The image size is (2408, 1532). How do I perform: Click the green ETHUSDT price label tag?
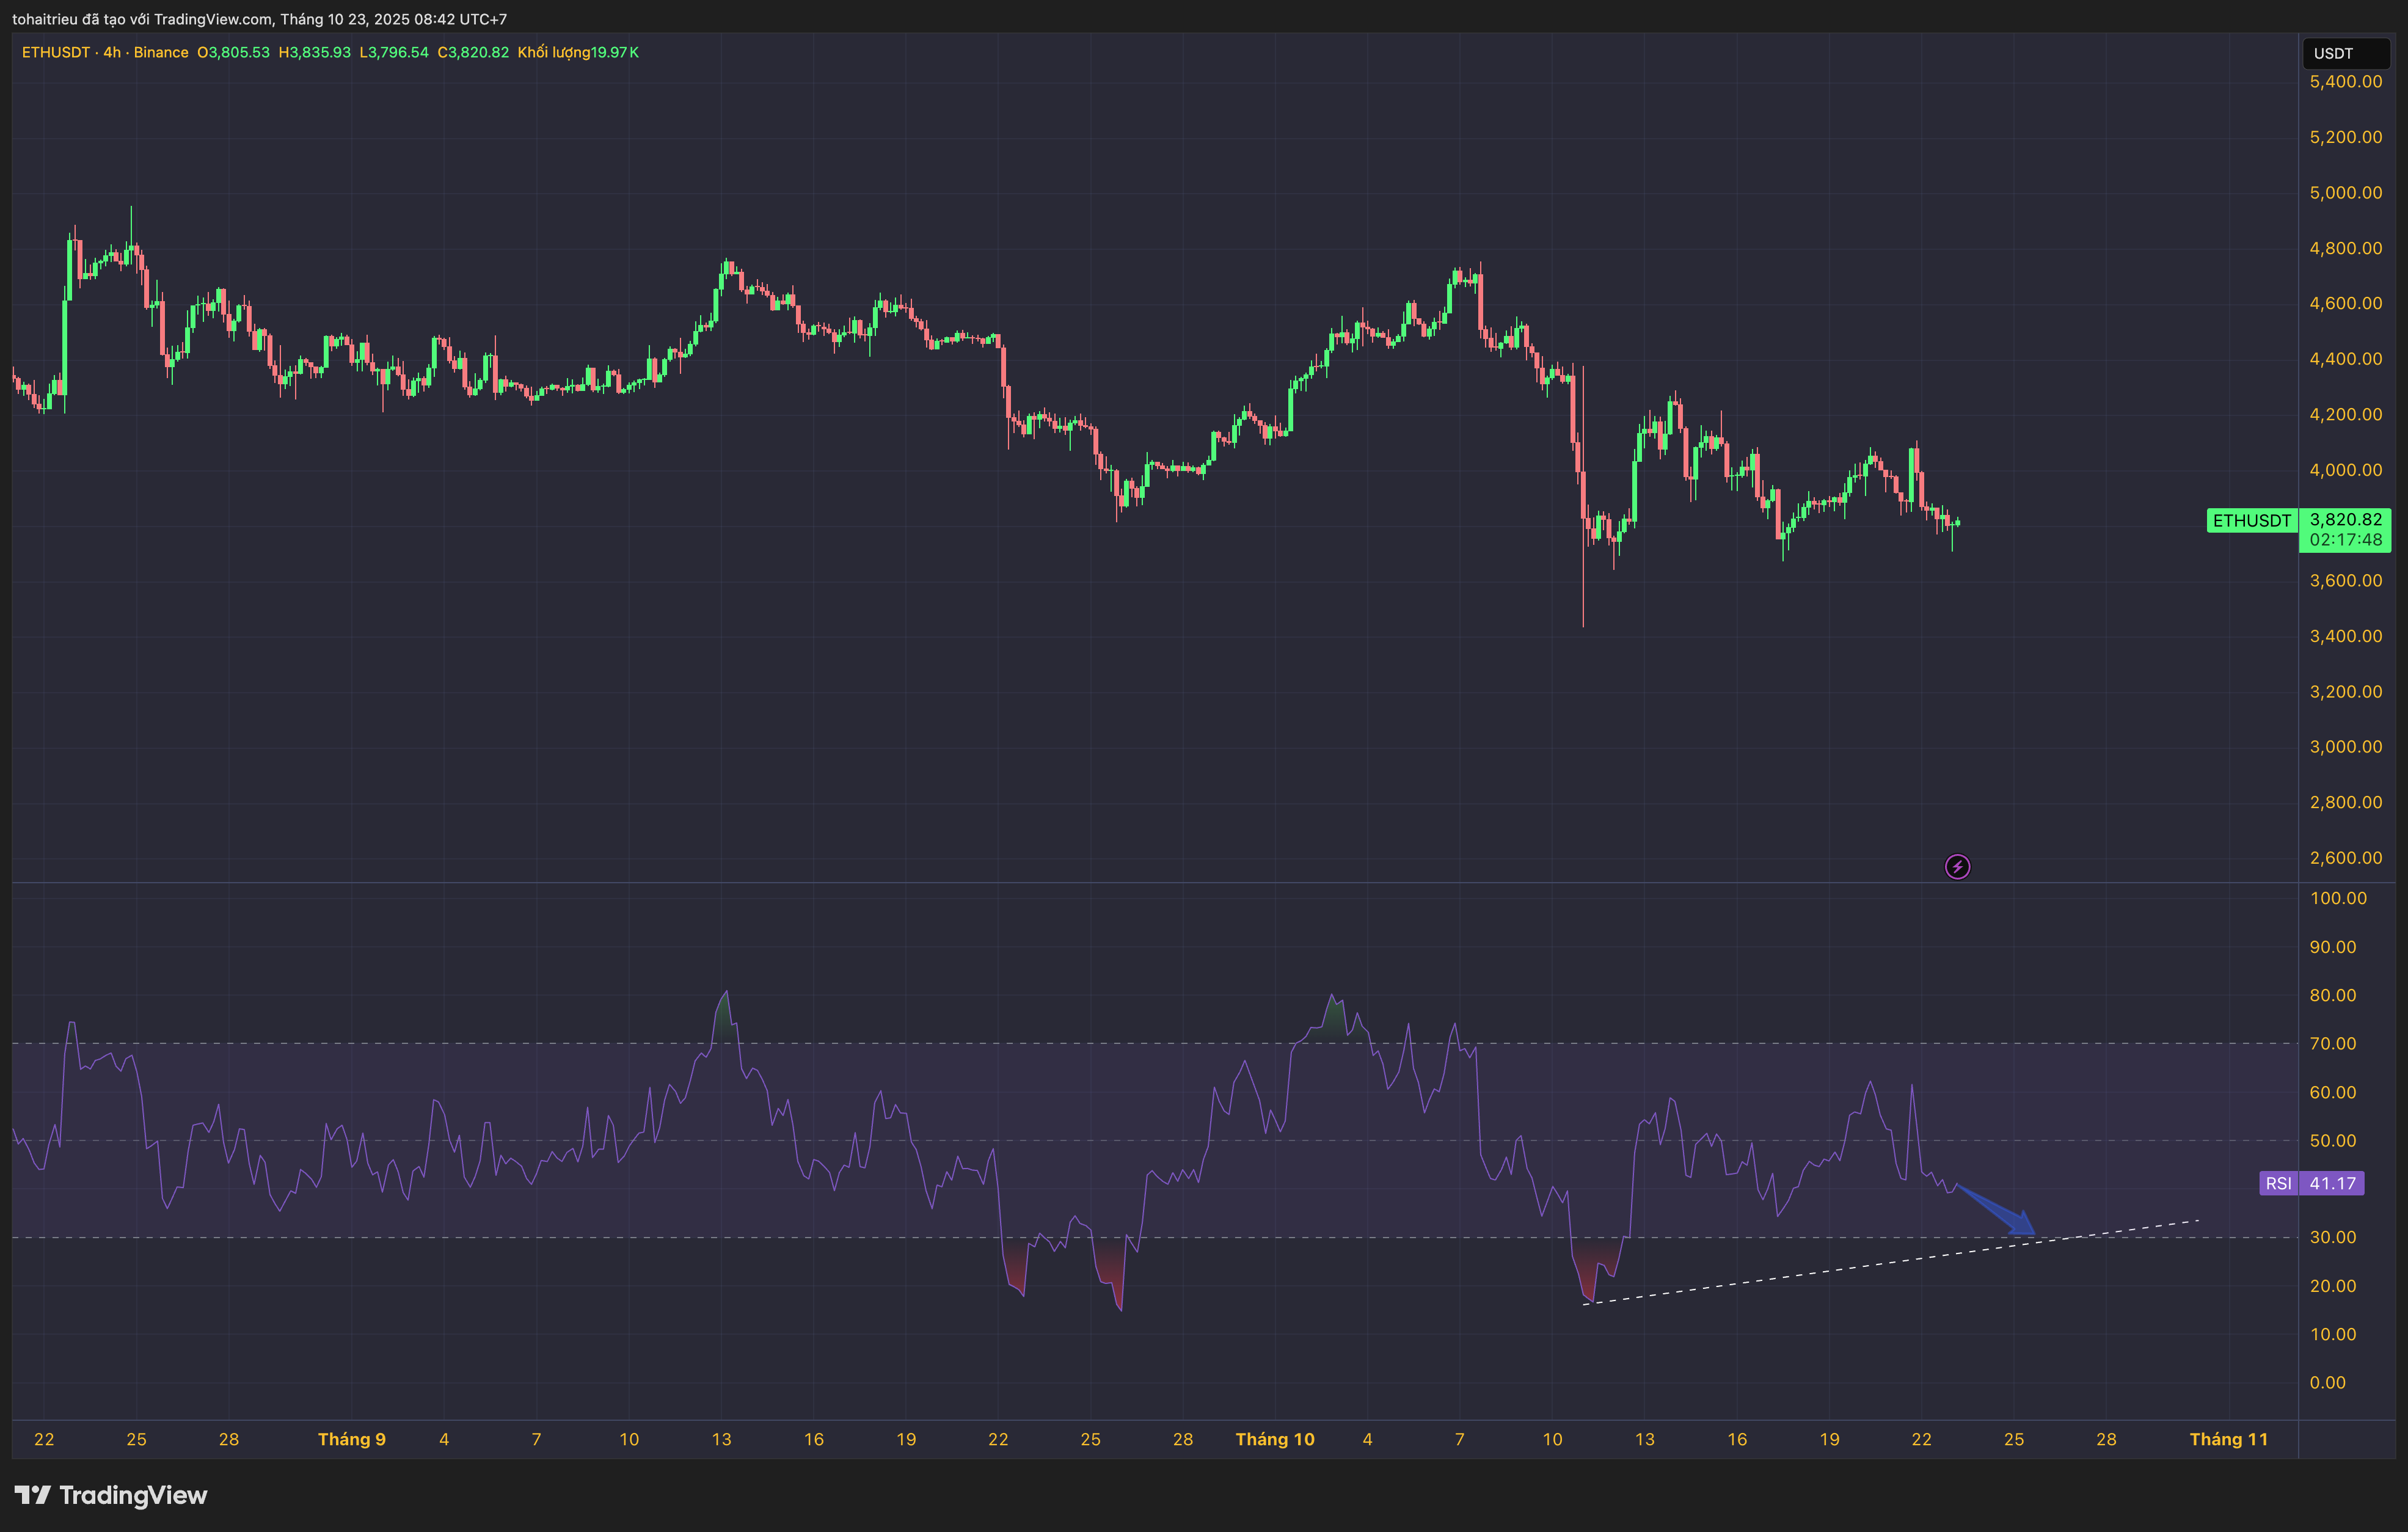pos(2251,520)
